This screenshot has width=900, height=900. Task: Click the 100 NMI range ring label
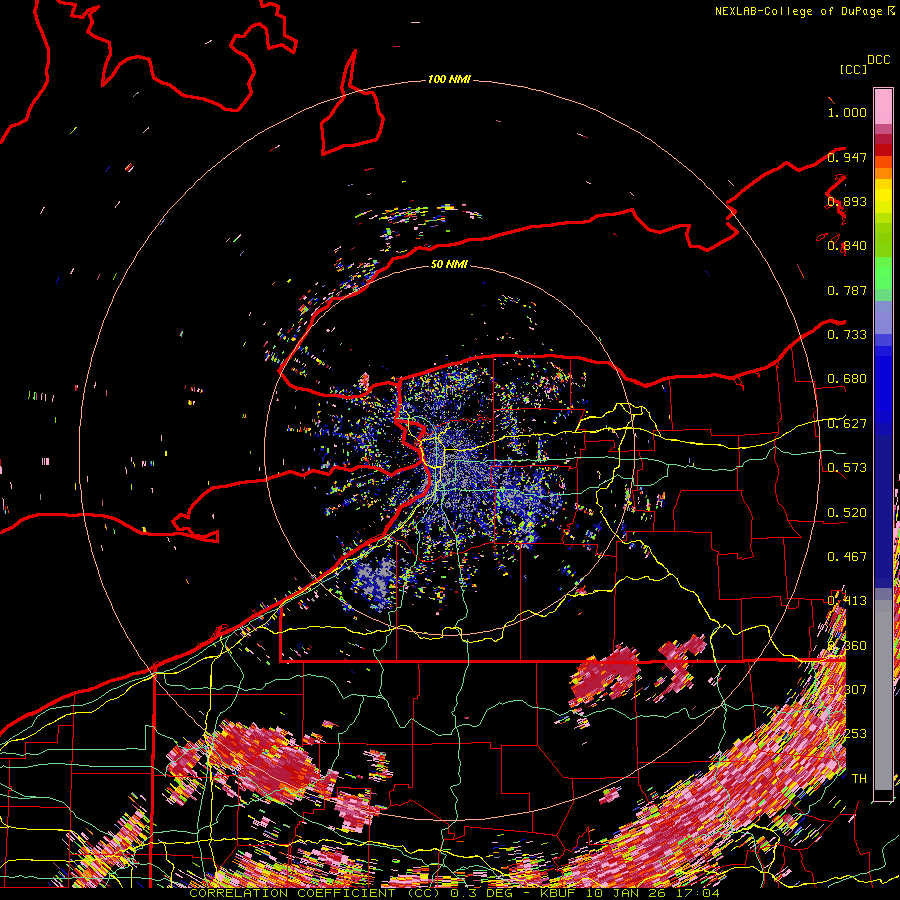tap(449, 79)
